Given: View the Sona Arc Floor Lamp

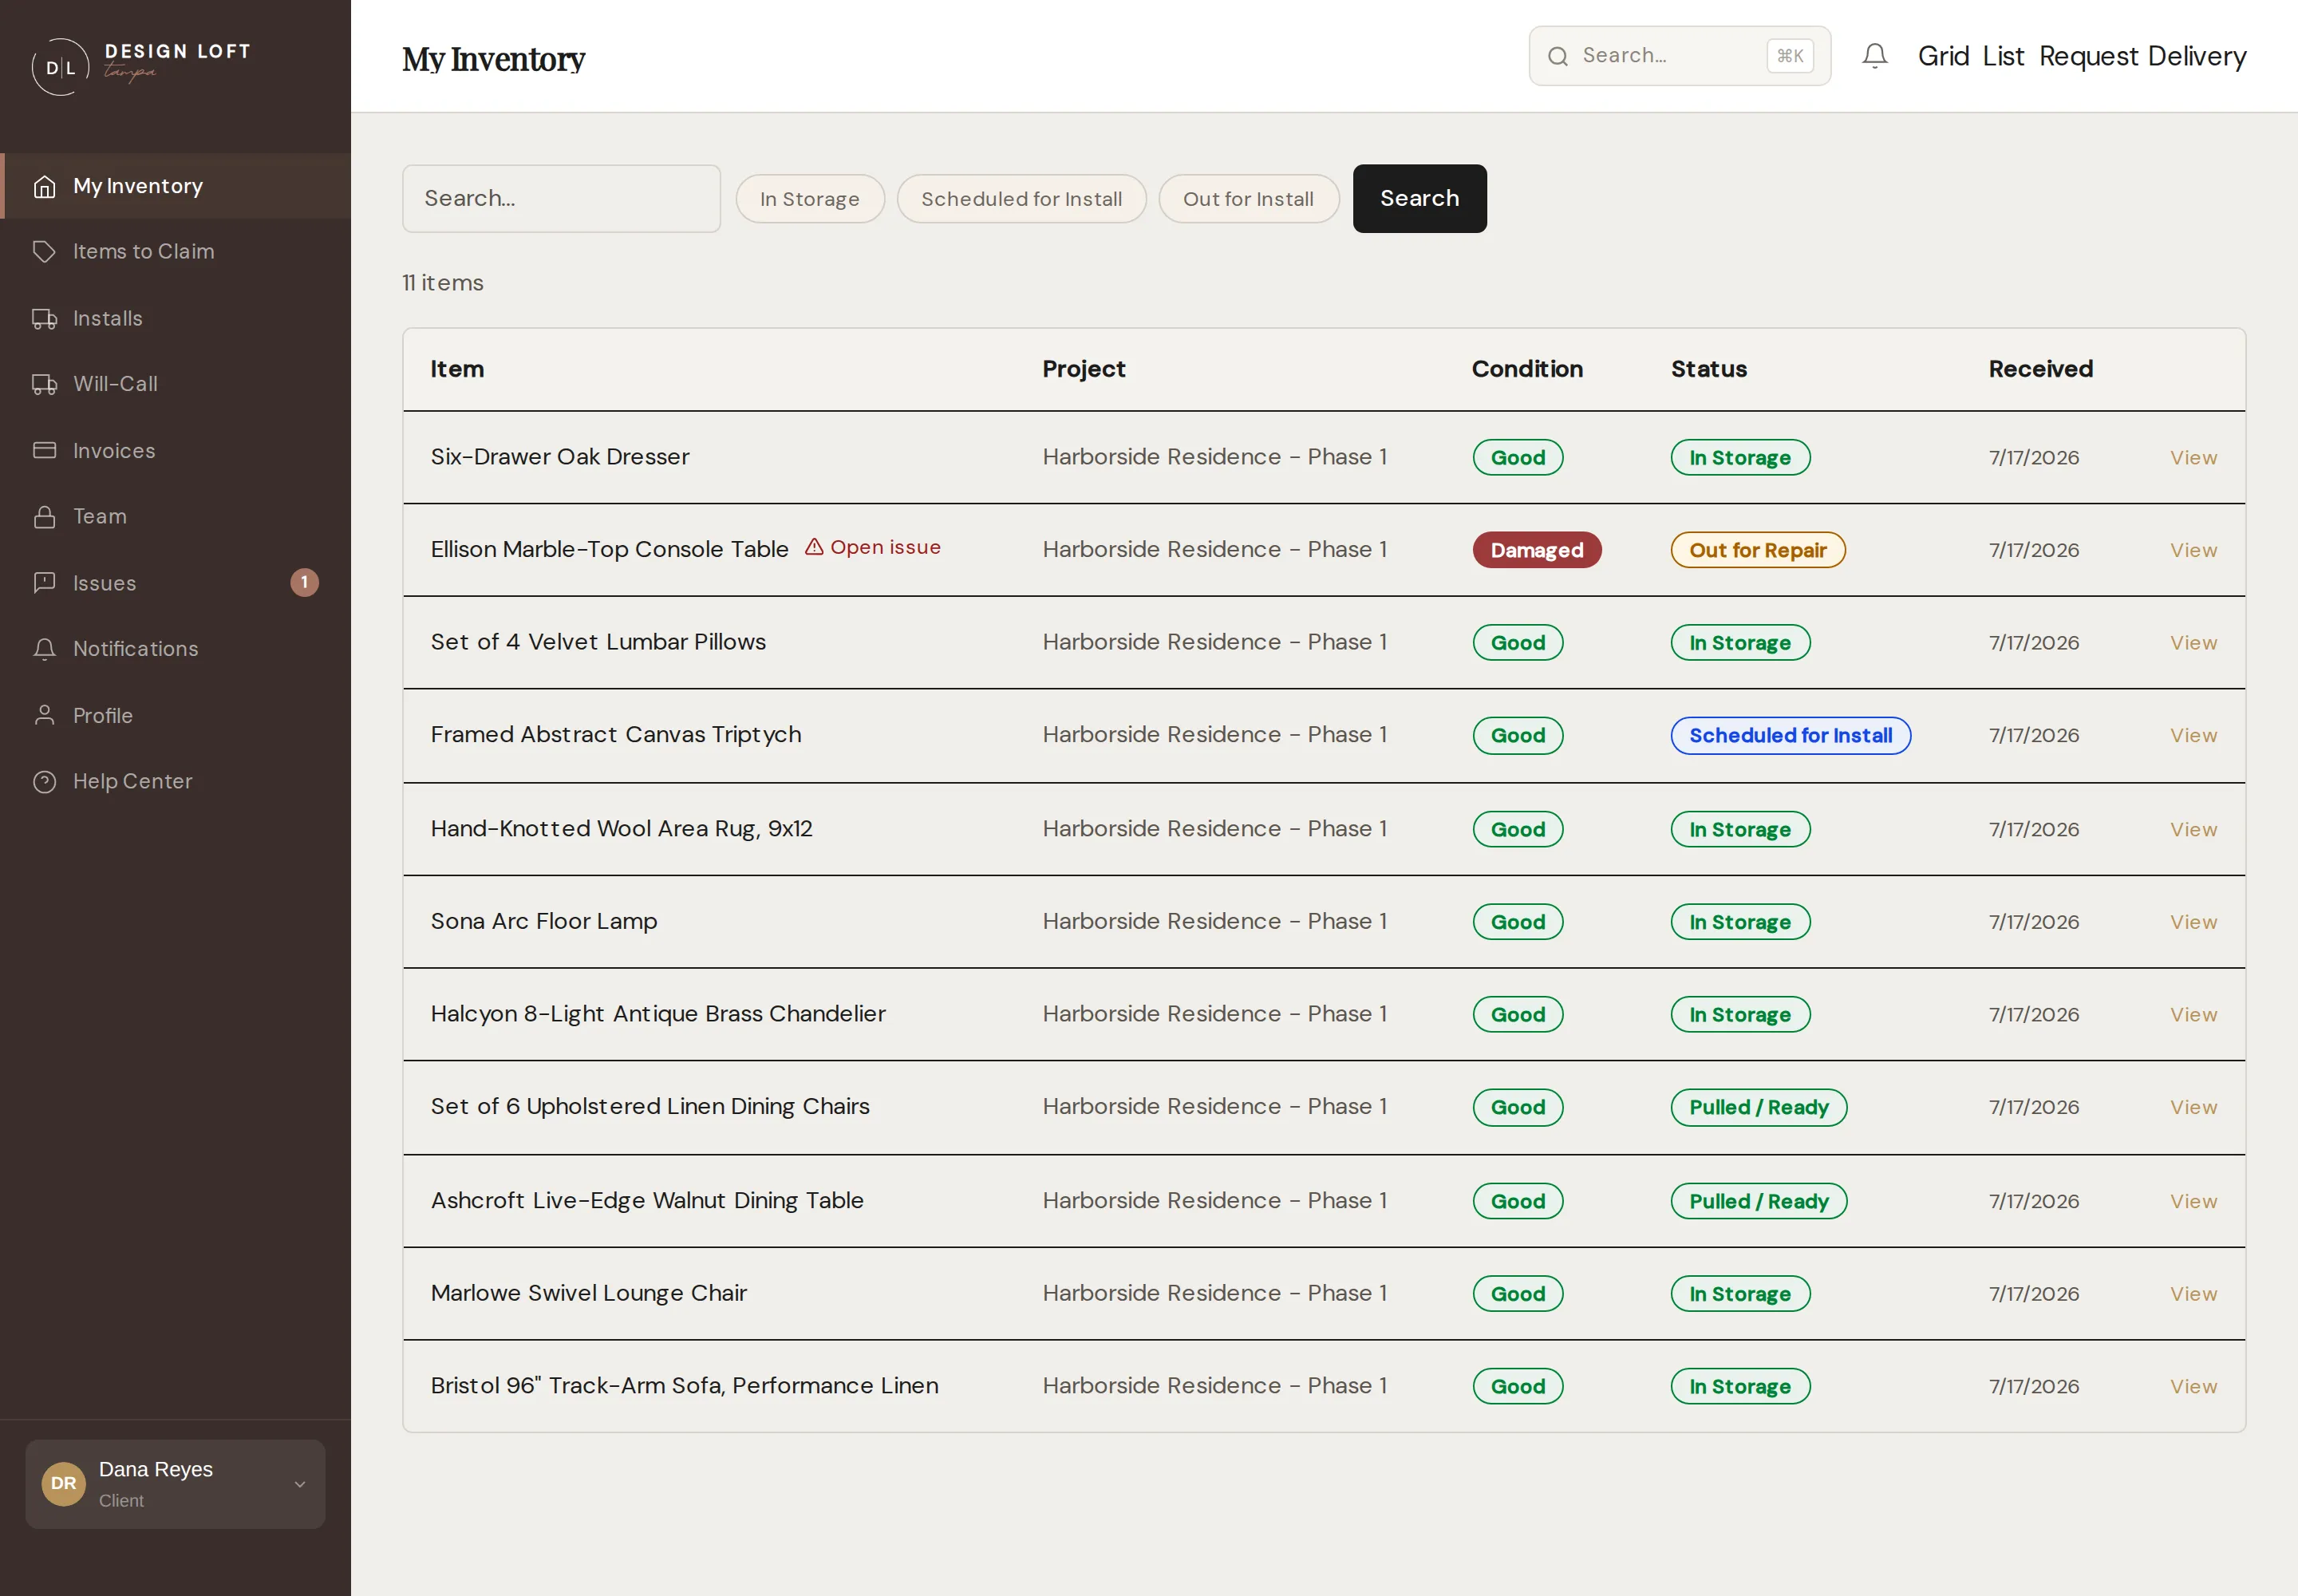Looking at the screenshot, I should click(2193, 922).
